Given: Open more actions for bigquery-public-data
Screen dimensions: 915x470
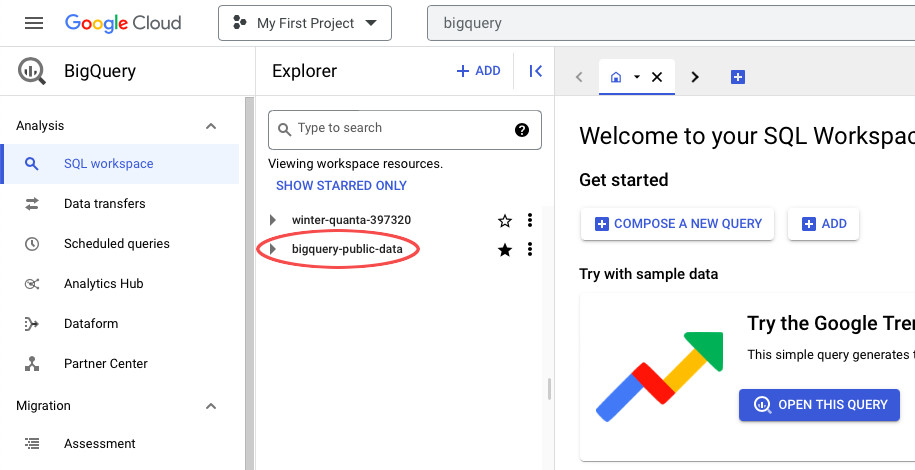Looking at the screenshot, I should coord(530,249).
